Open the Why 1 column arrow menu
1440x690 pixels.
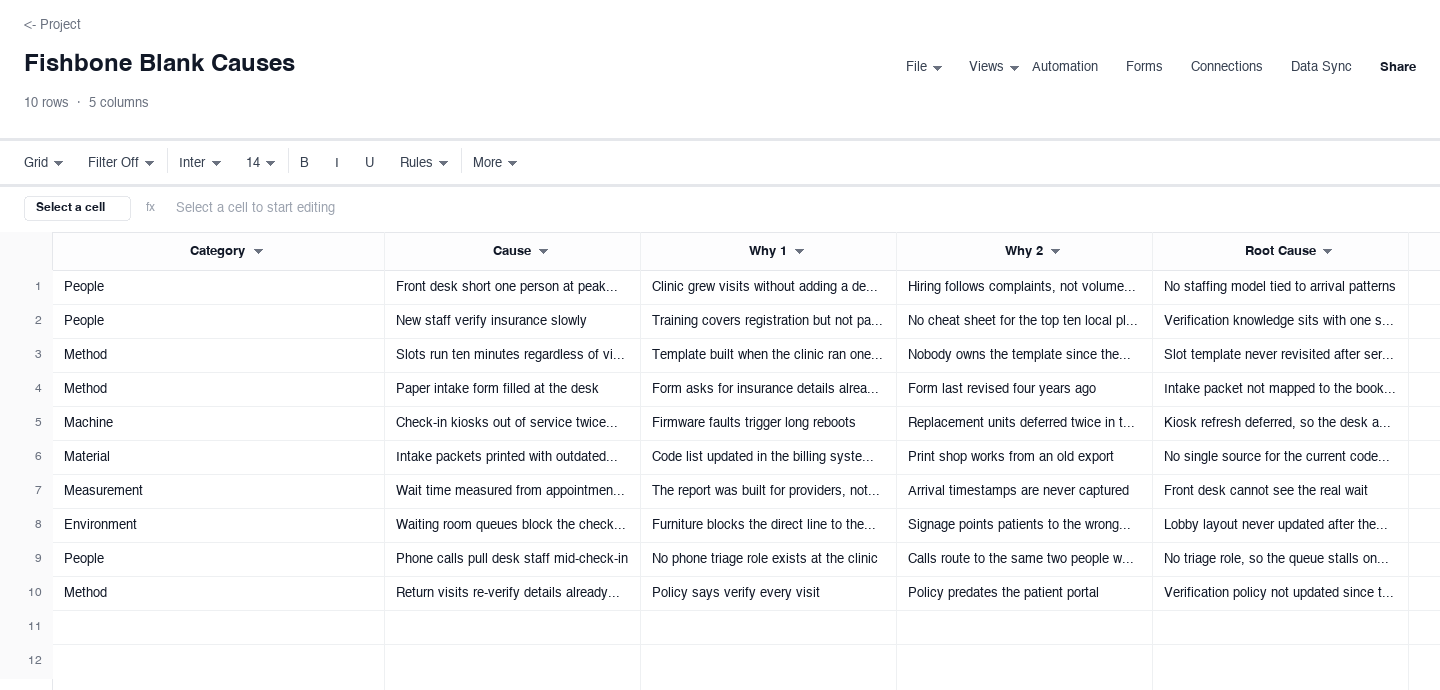799,252
